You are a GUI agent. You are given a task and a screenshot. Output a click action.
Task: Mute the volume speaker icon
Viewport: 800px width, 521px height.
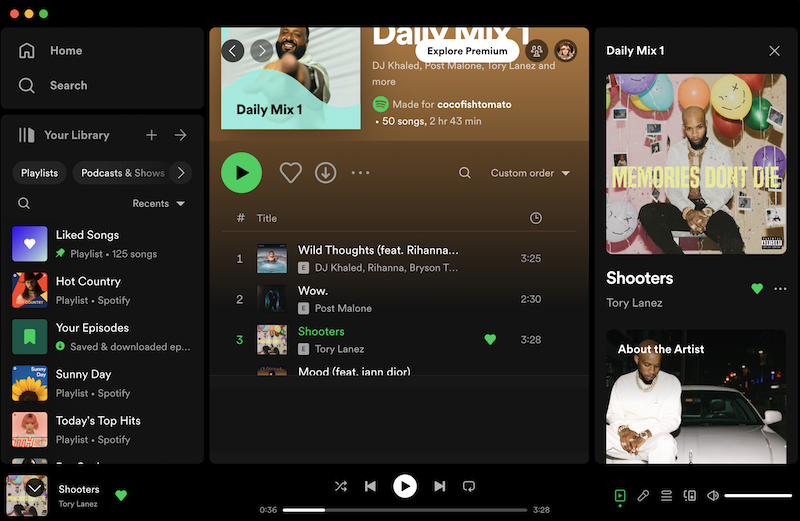point(712,495)
